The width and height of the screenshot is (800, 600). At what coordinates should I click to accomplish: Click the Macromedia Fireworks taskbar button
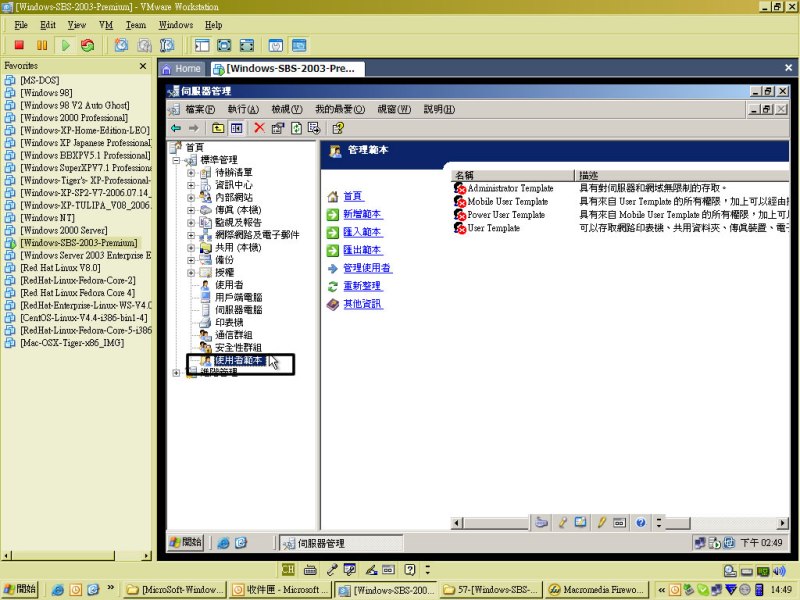click(597, 590)
